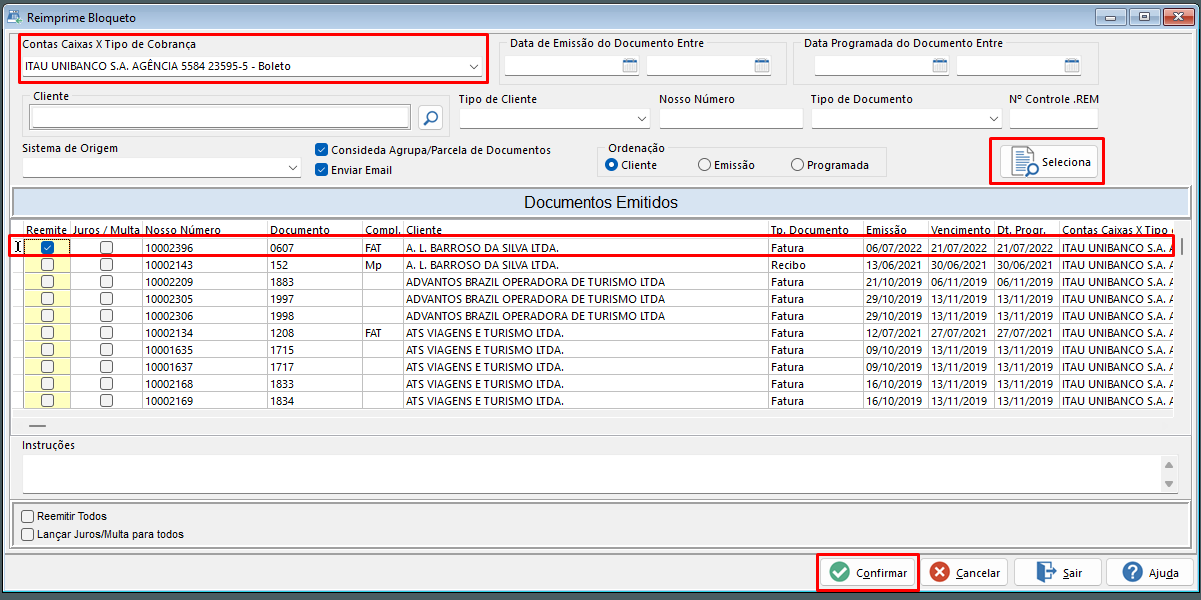Screen dimensions: 1201x600
Task: Click the Confirmar button
Action: pyautogui.click(x=868, y=573)
